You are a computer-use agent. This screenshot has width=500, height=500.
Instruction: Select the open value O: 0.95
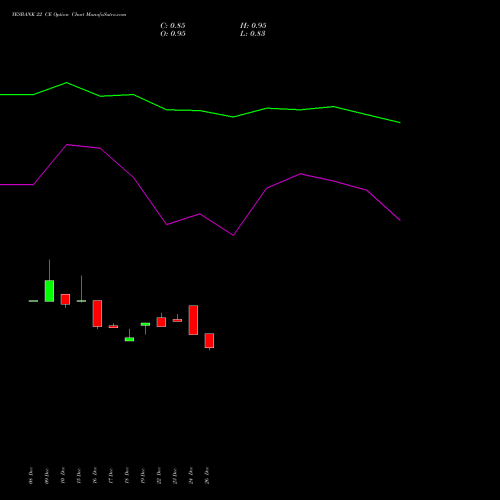coord(173,34)
